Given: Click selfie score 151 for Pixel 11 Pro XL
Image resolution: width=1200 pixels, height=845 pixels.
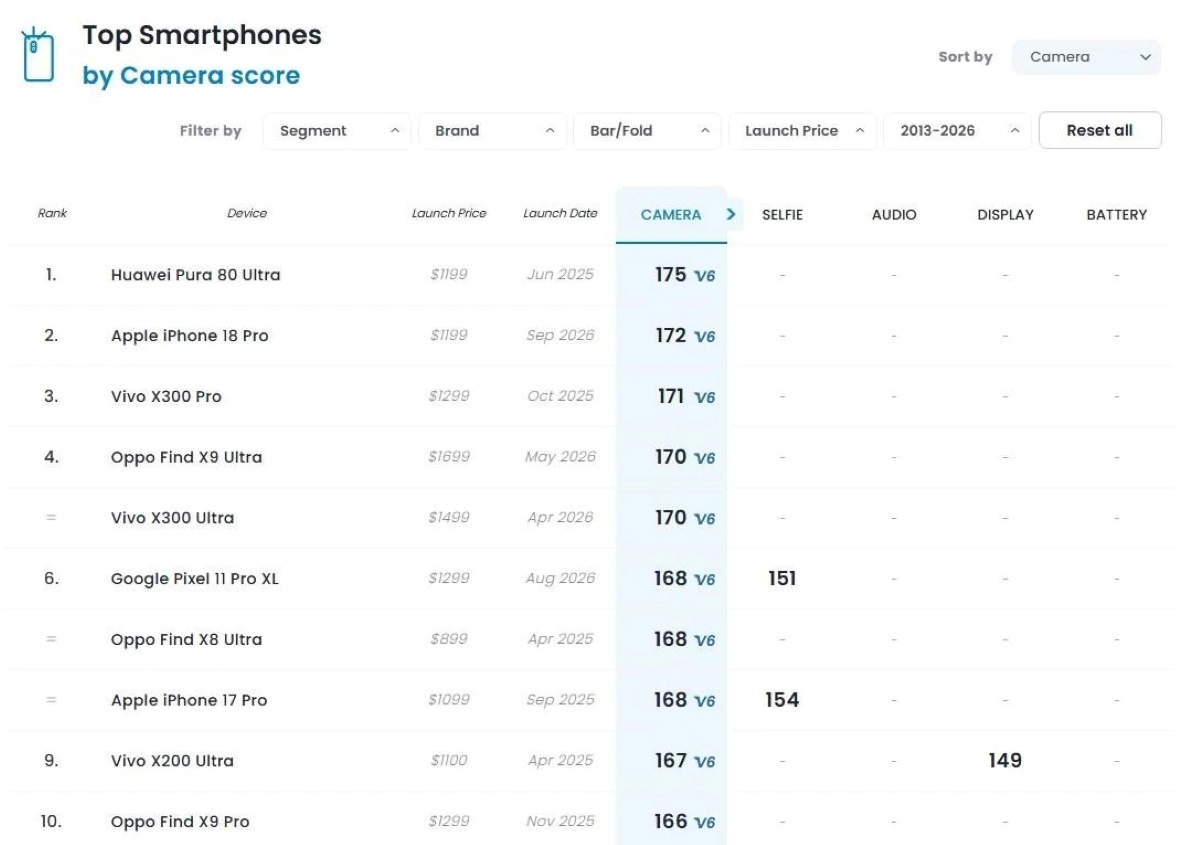Looking at the screenshot, I should pyautogui.click(x=782, y=579).
